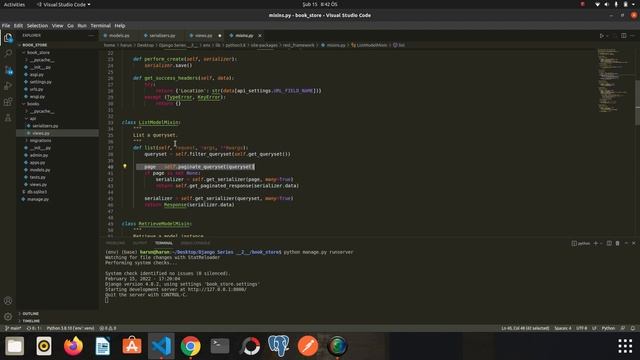Open the Terminal app from the dock
Screen dimensions: 640x360
coord(220,346)
